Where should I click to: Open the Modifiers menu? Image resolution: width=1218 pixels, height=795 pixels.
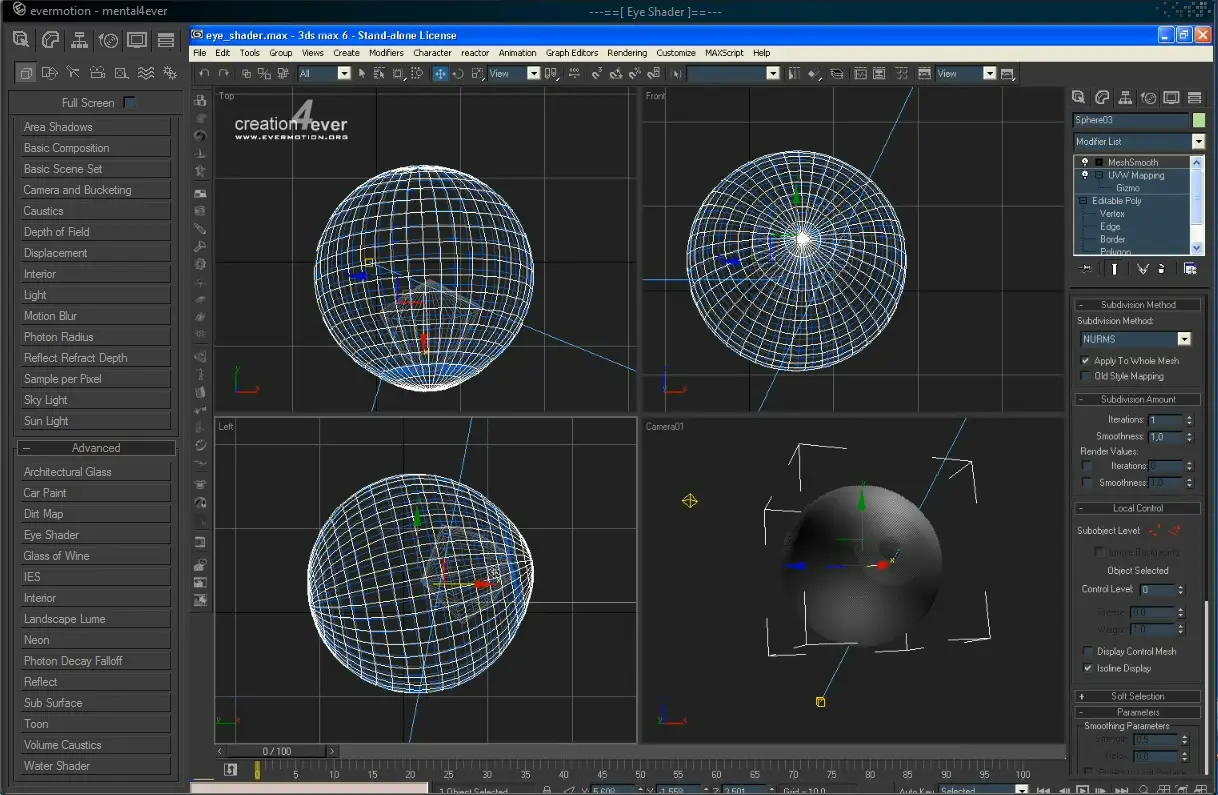point(386,52)
